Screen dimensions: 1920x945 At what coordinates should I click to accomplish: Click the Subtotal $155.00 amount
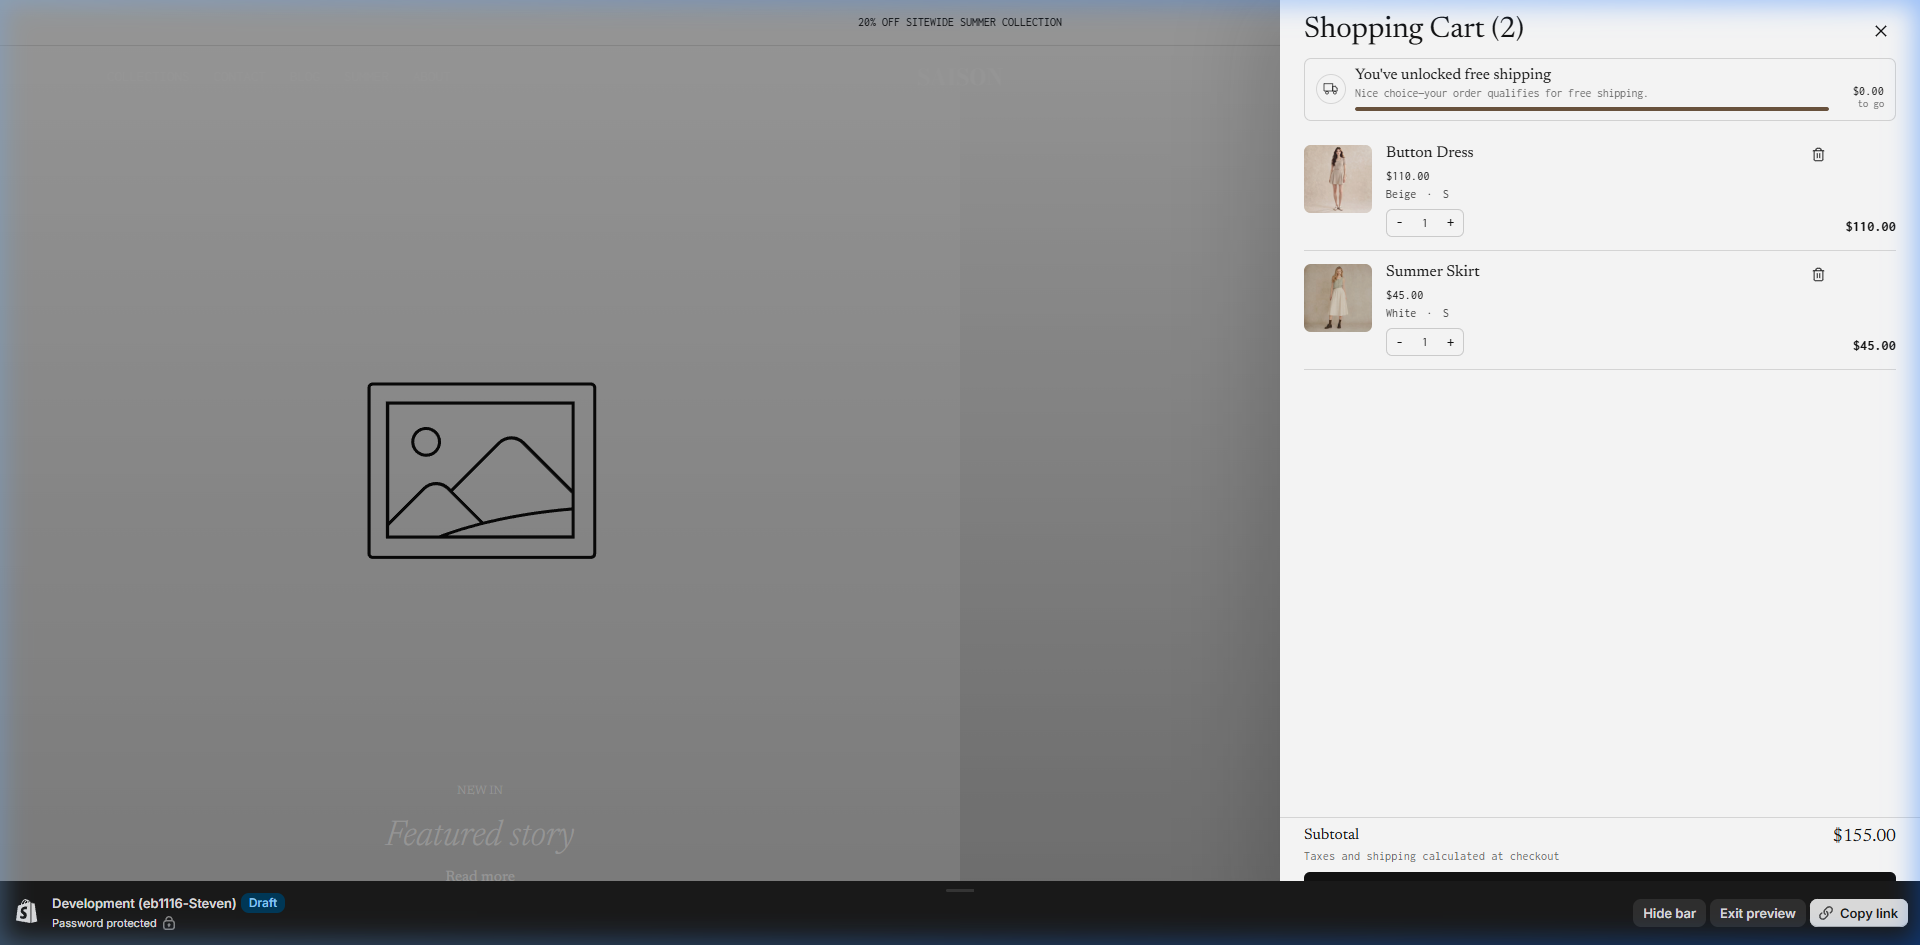(1864, 835)
